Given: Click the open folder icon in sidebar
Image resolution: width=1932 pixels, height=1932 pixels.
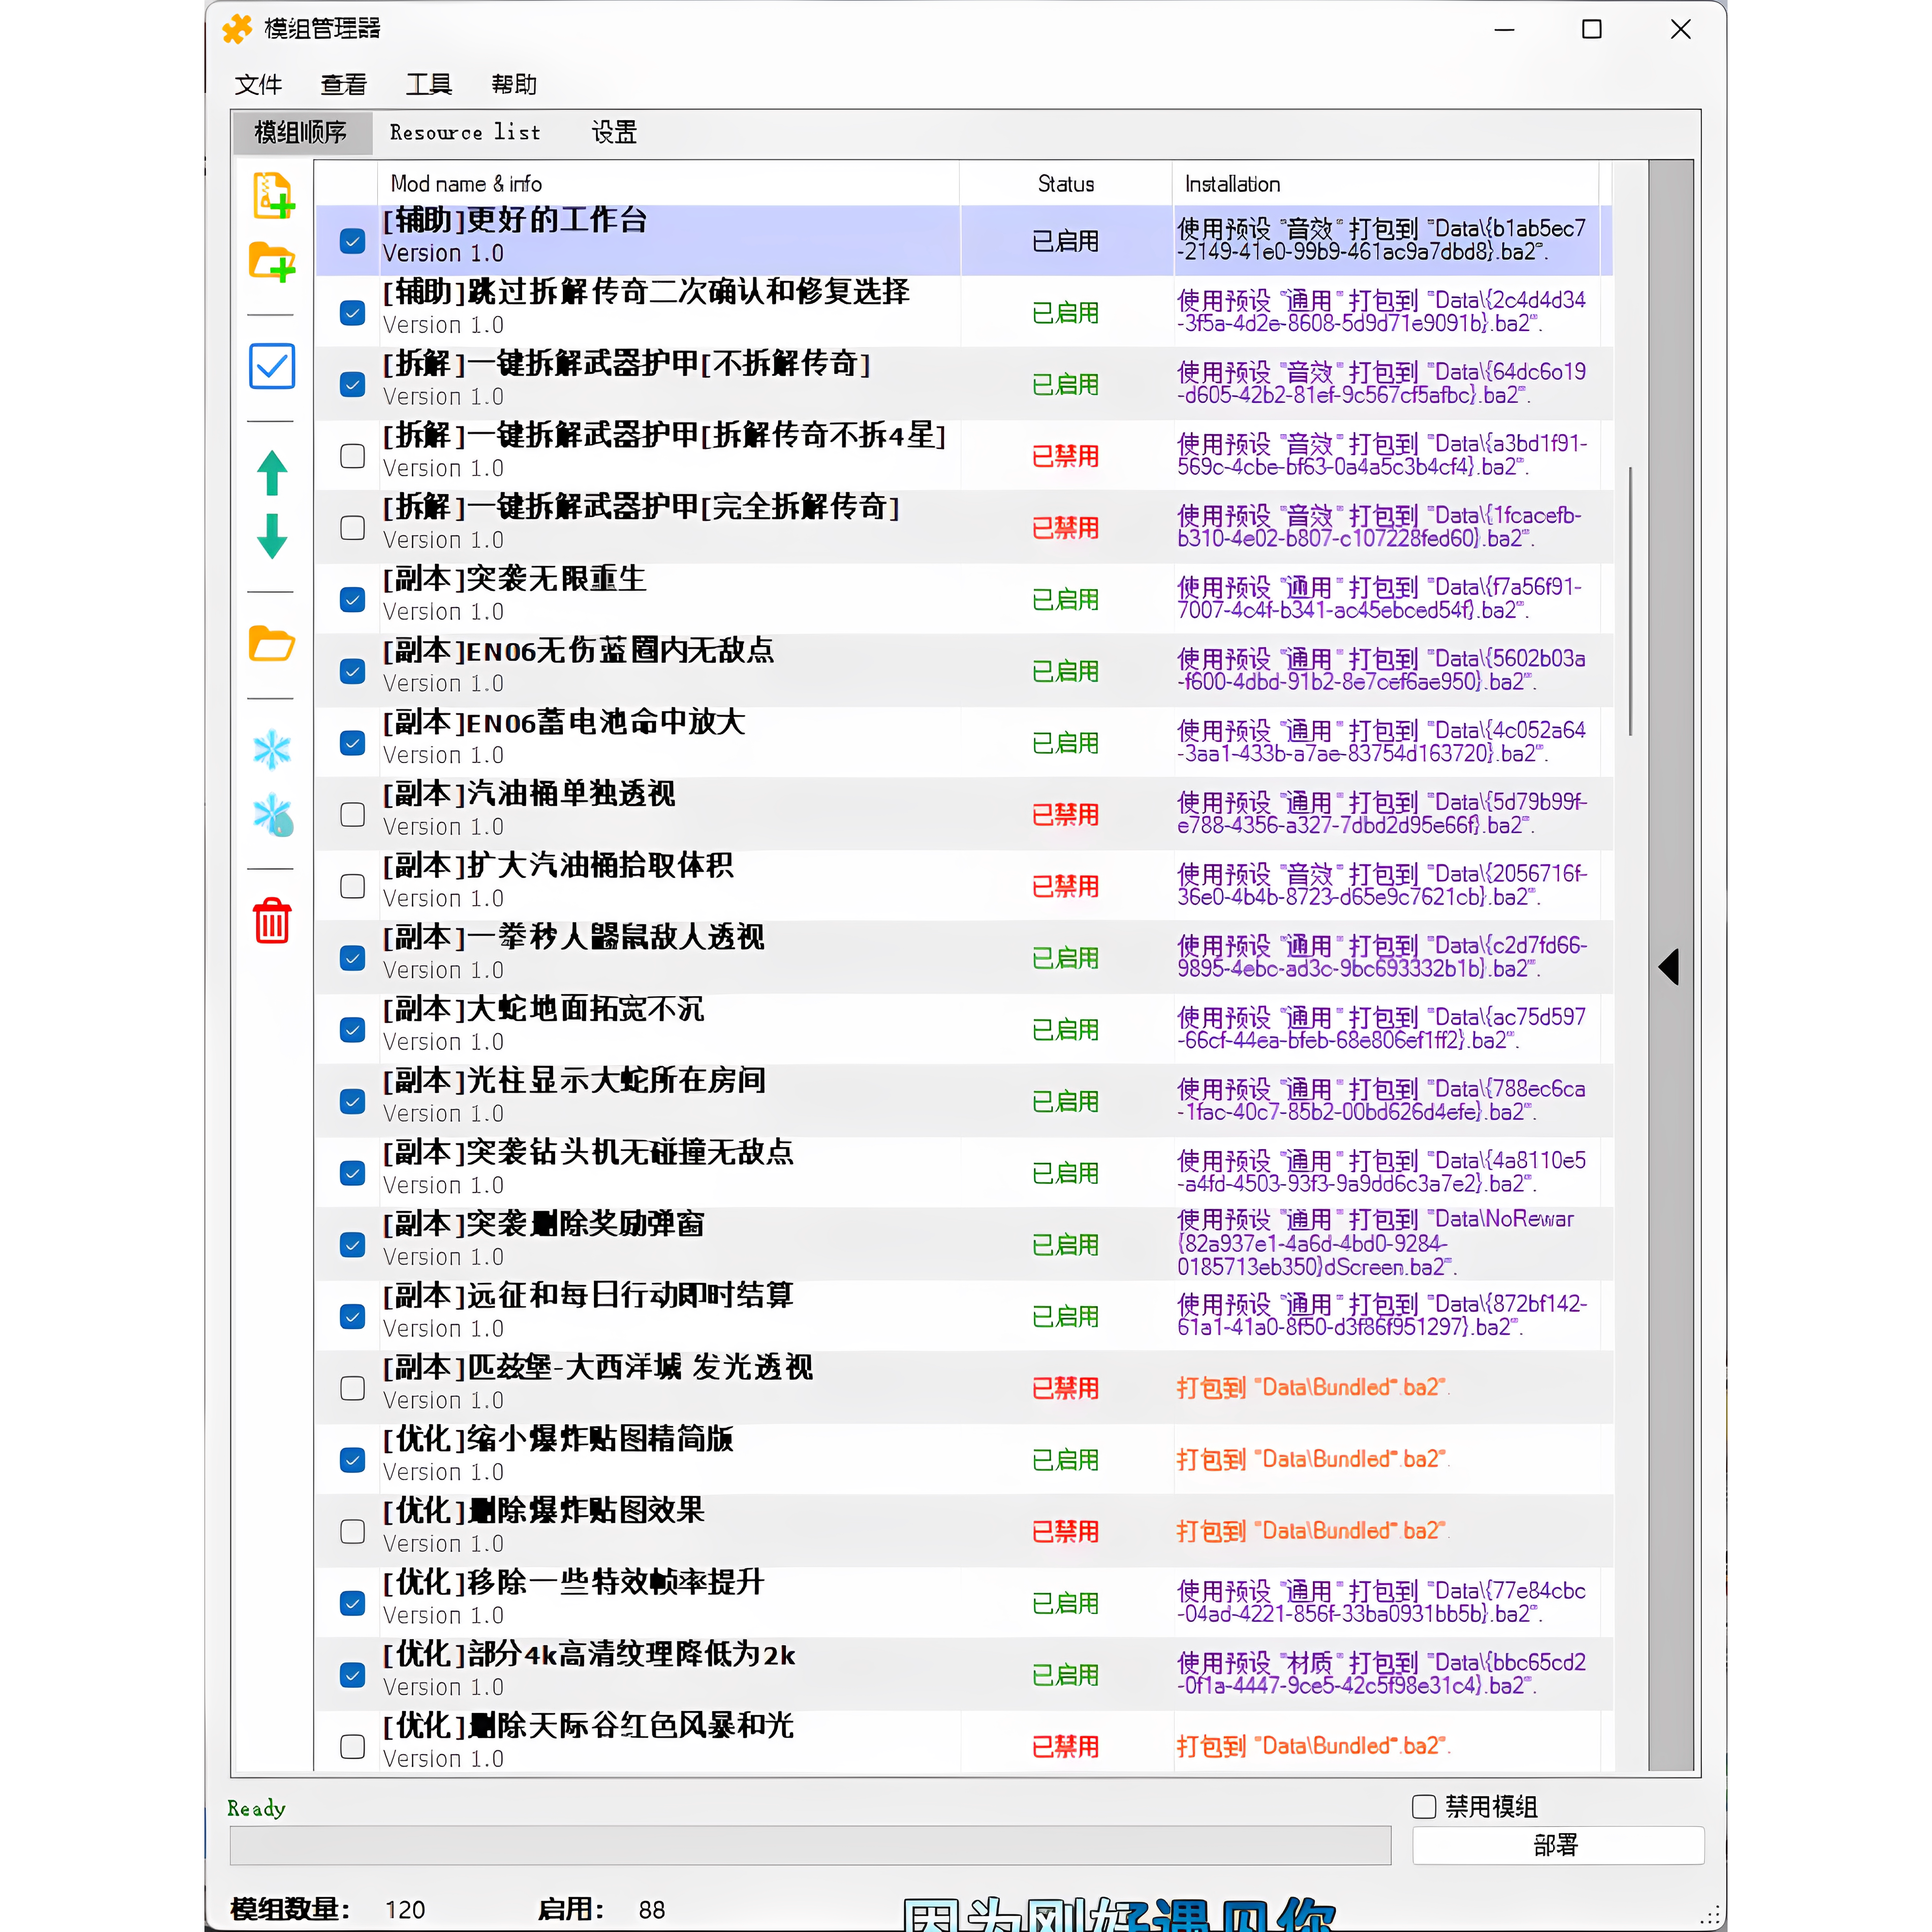Looking at the screenshot, I should point(272,644).
